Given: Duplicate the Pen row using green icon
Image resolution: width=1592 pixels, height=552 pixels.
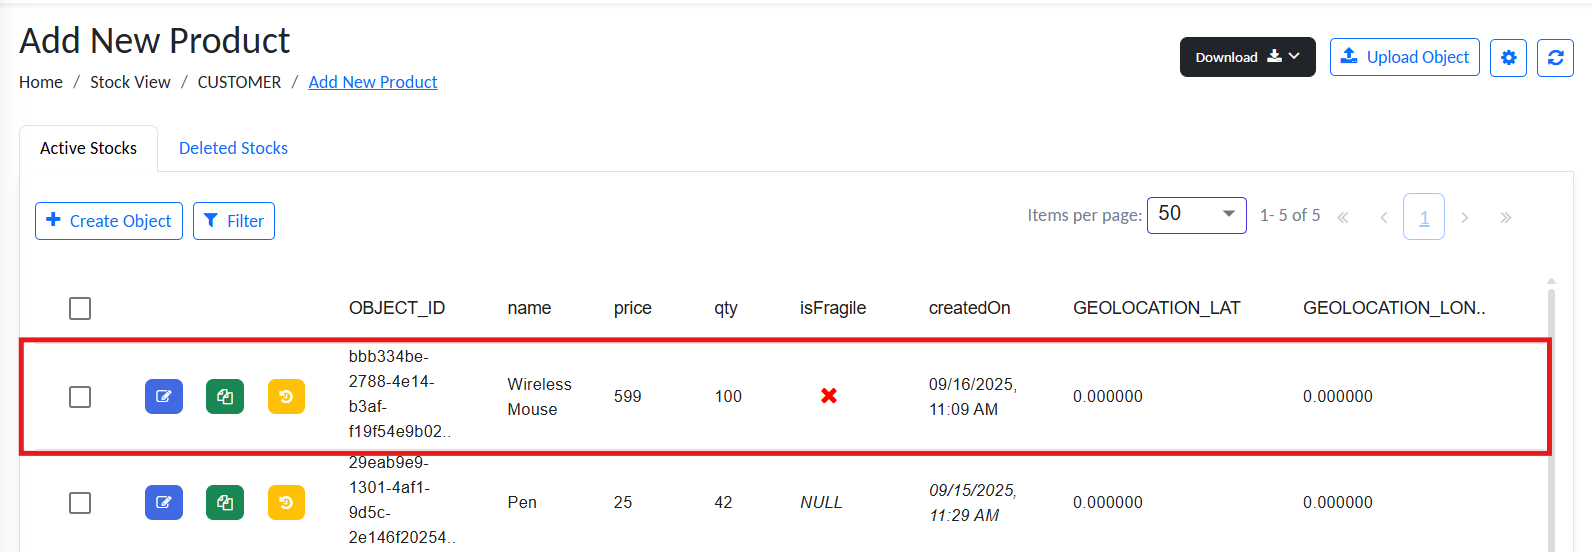Looking at the screenshot, I should point(225,502).
